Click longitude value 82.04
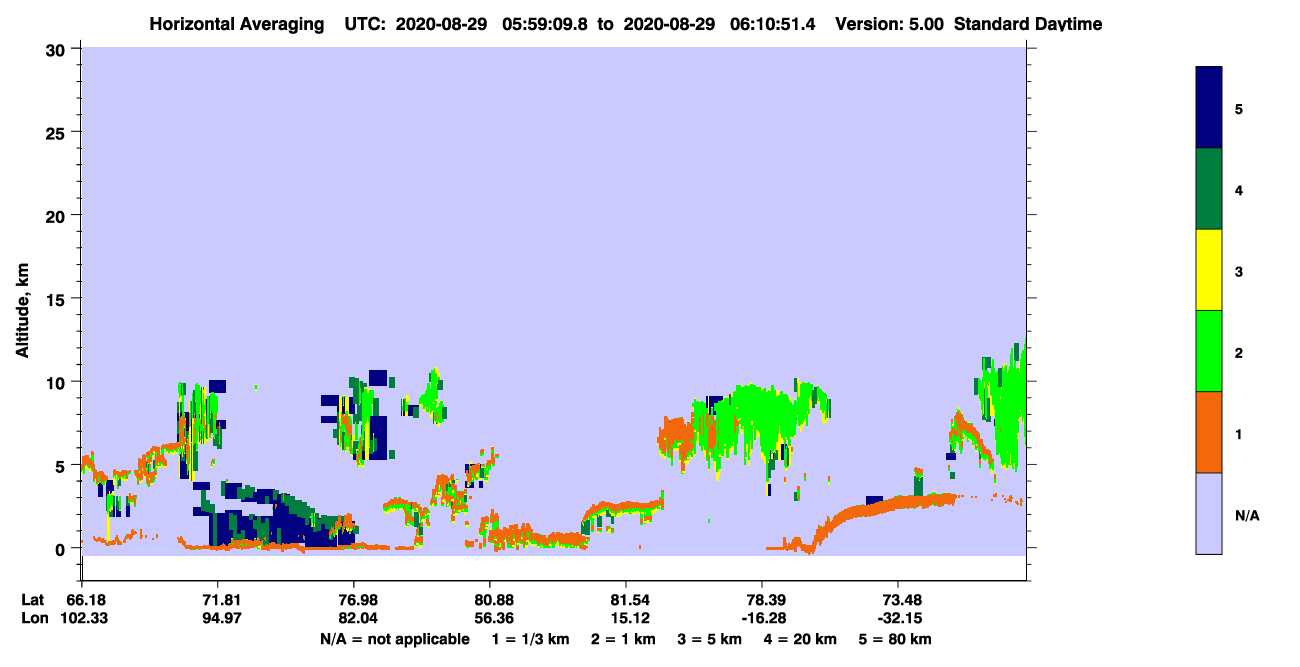 click(354, 619)
